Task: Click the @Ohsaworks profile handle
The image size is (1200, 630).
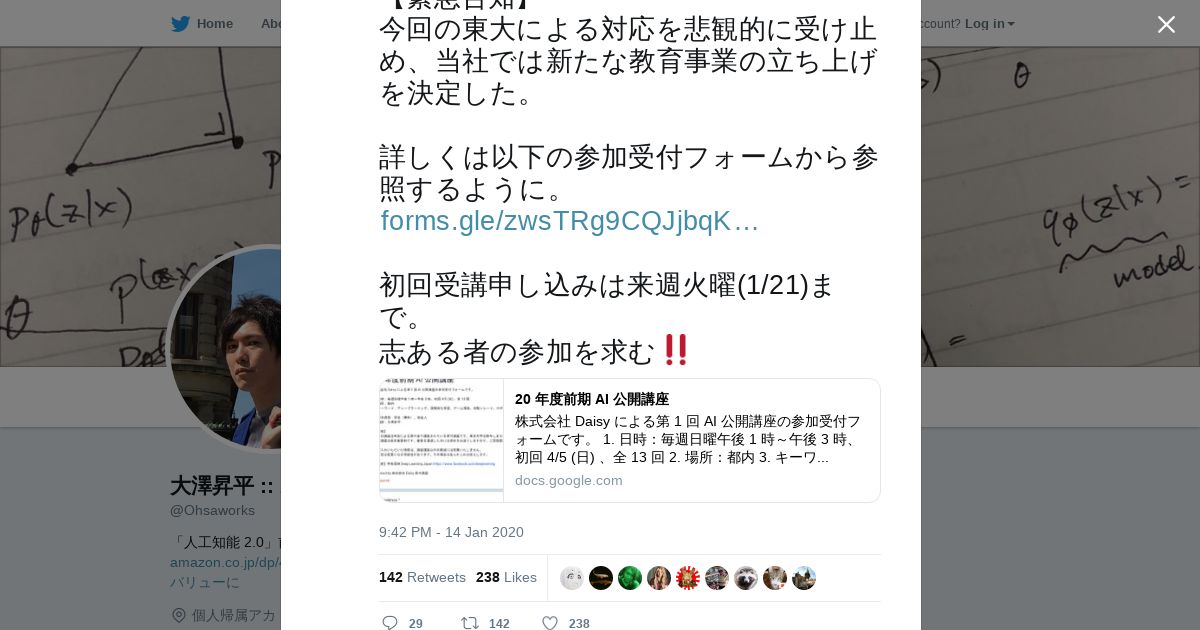Action: pos(212,510)
